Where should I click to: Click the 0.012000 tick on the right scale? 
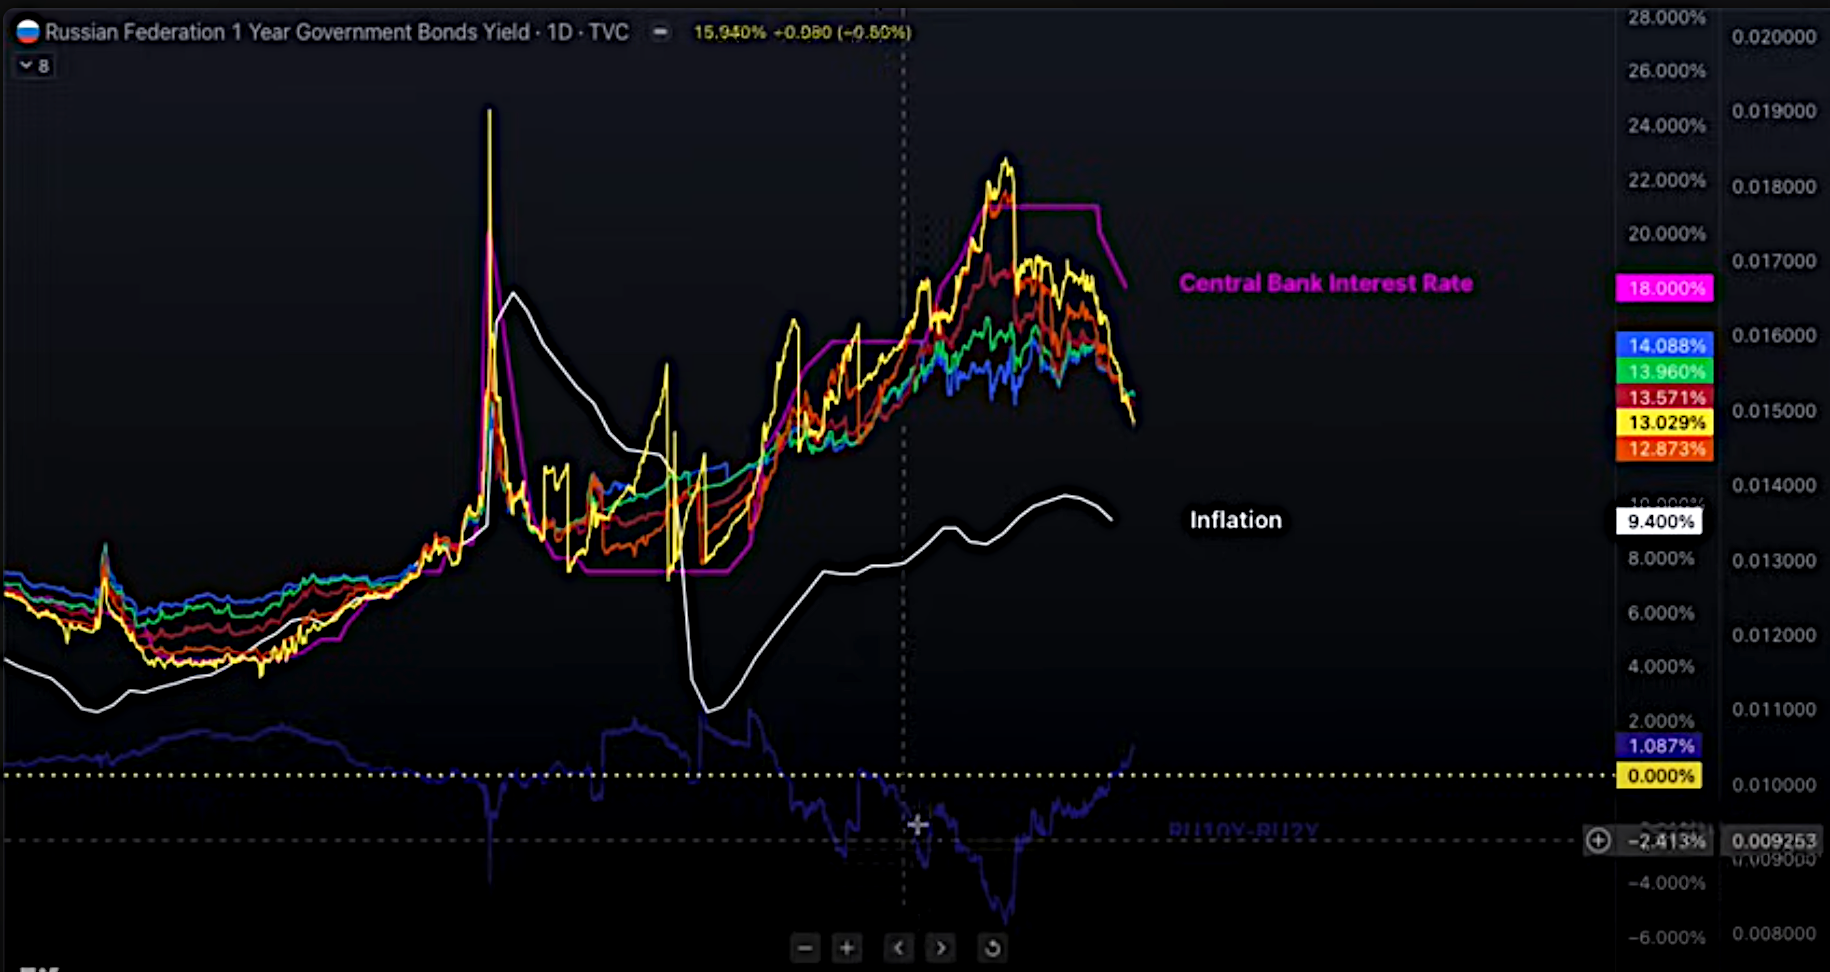[1774, 635]
